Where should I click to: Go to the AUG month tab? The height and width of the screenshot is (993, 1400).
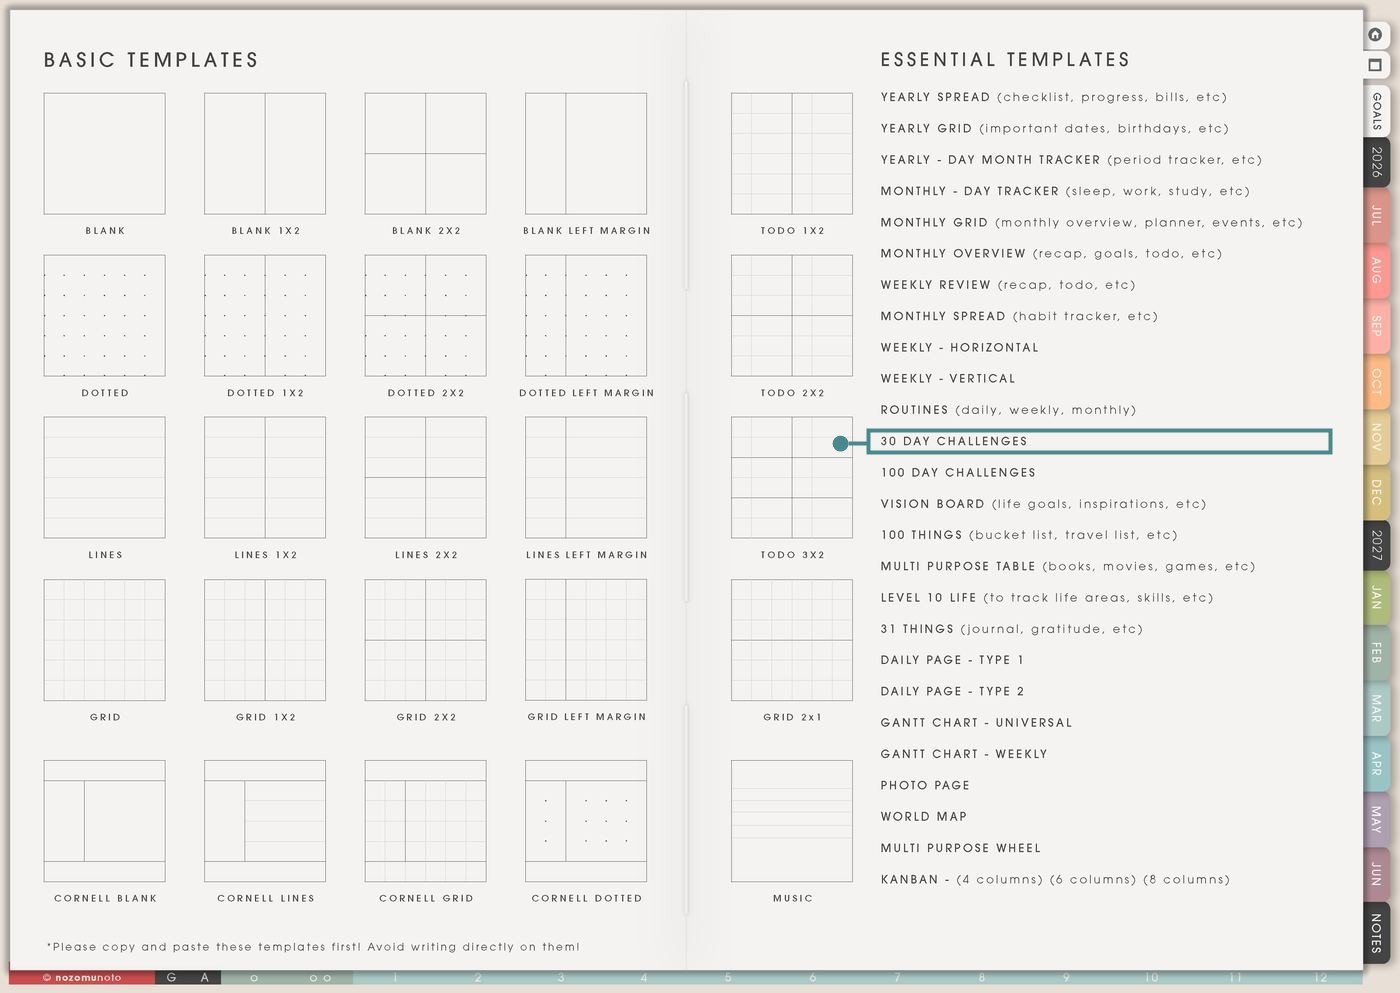click(x=1376, y=270)
